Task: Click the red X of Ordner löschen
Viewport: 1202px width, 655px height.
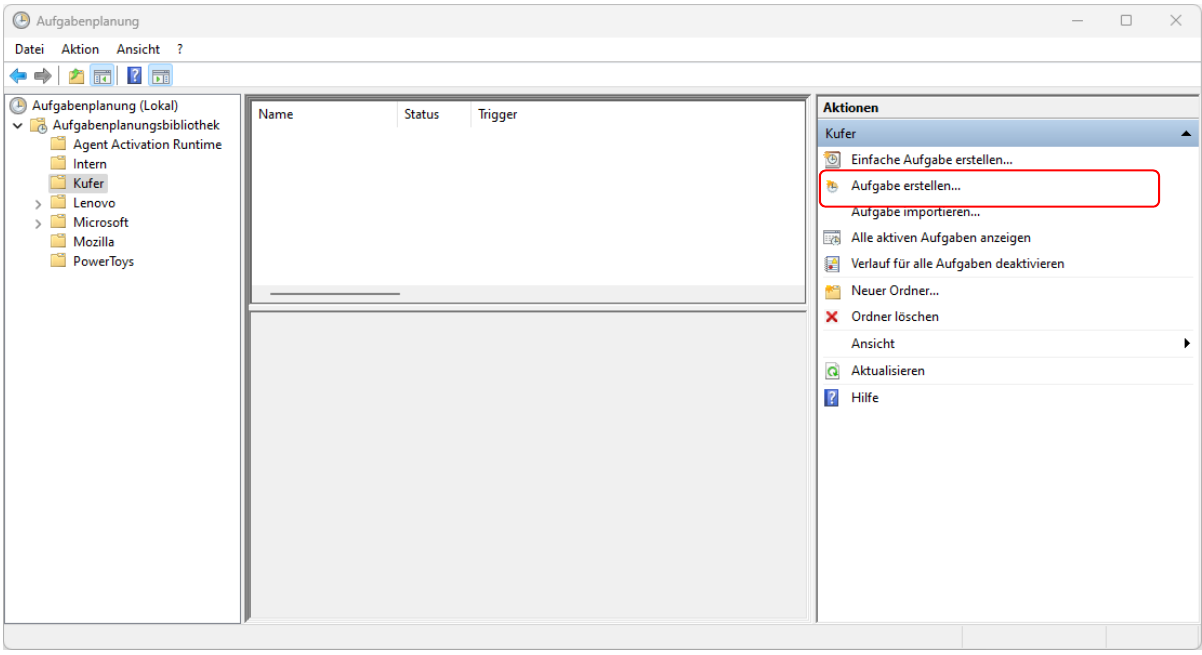Action: [832, 317]
